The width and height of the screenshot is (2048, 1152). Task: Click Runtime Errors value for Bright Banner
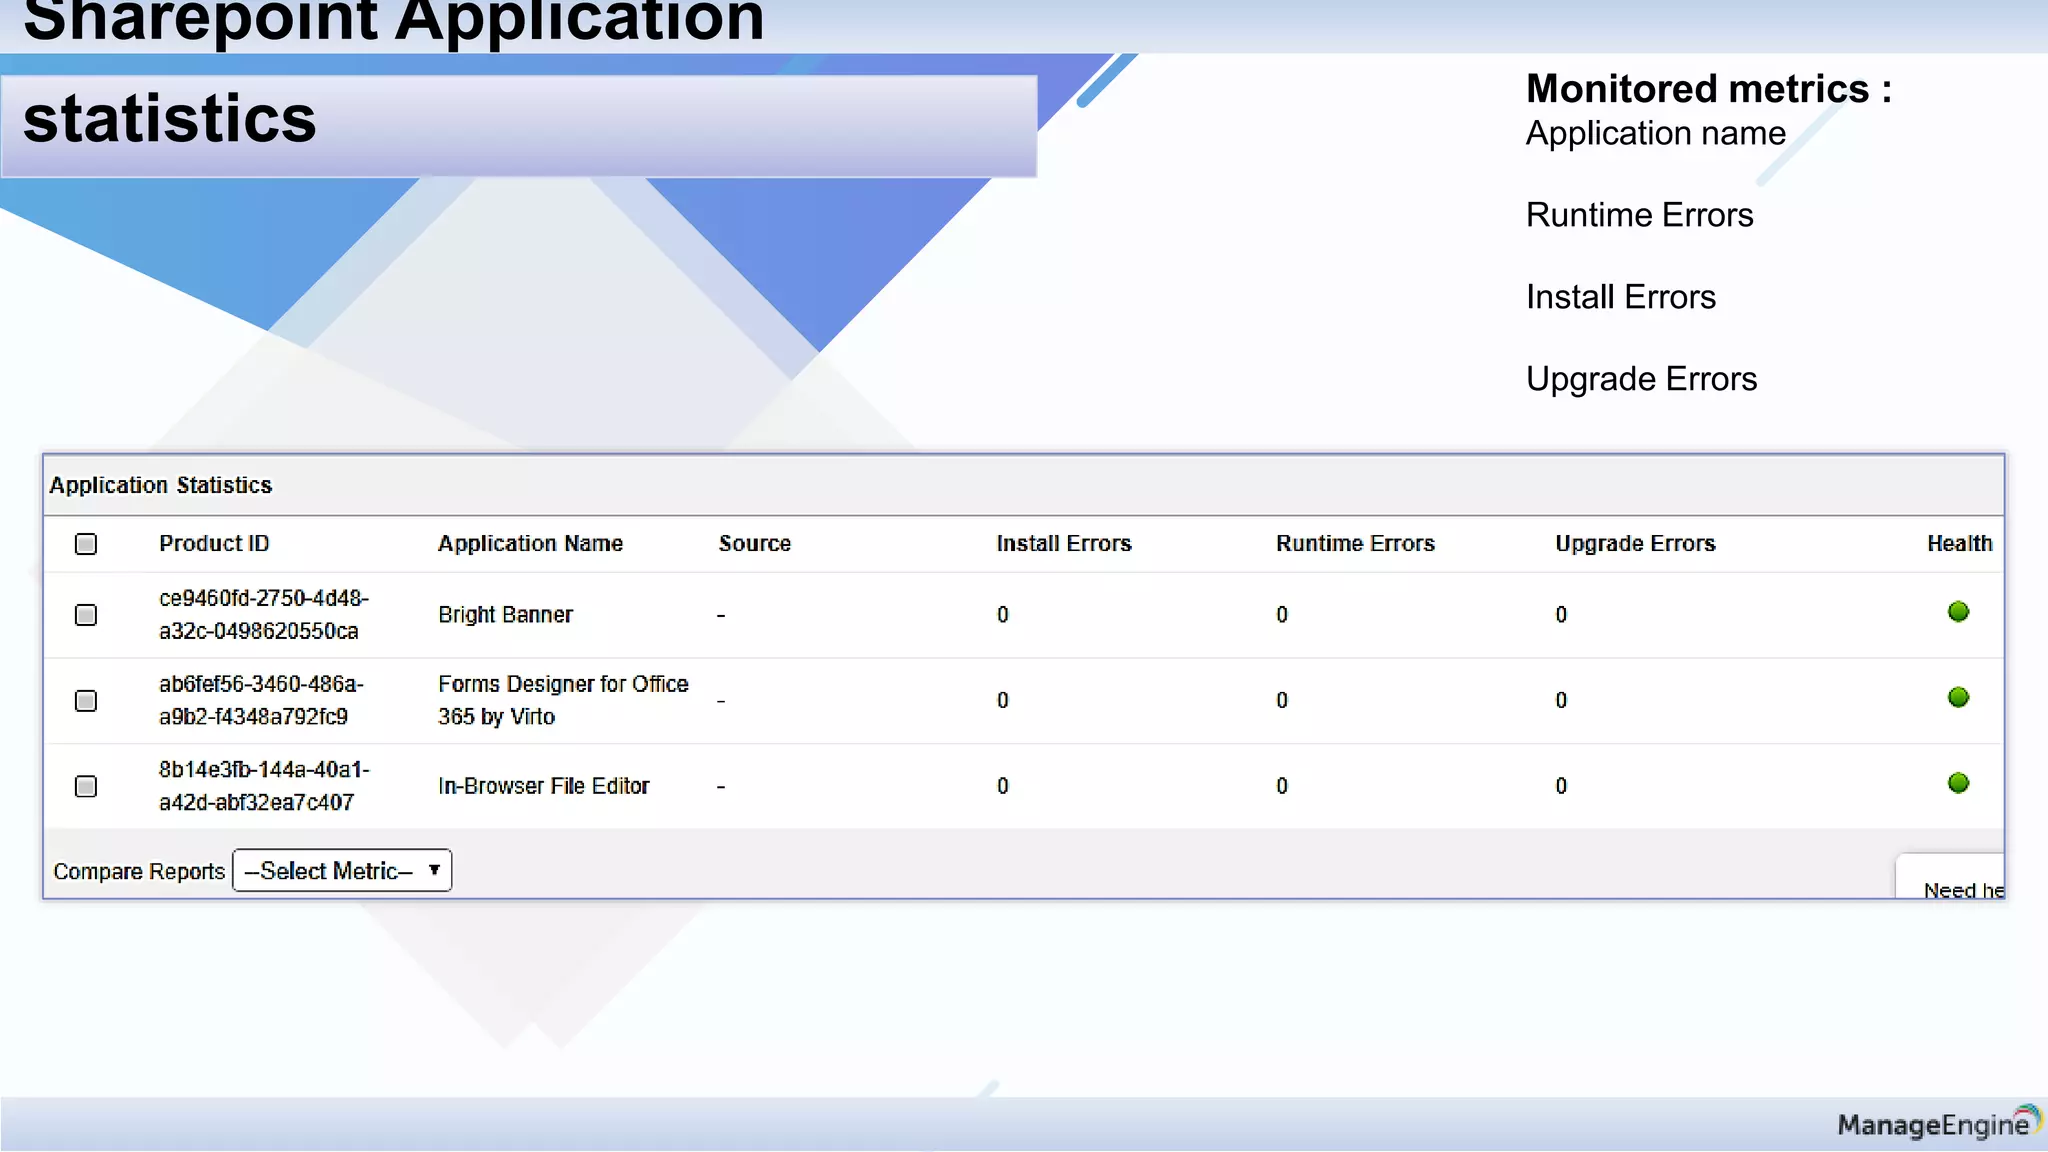[1282, 615]
